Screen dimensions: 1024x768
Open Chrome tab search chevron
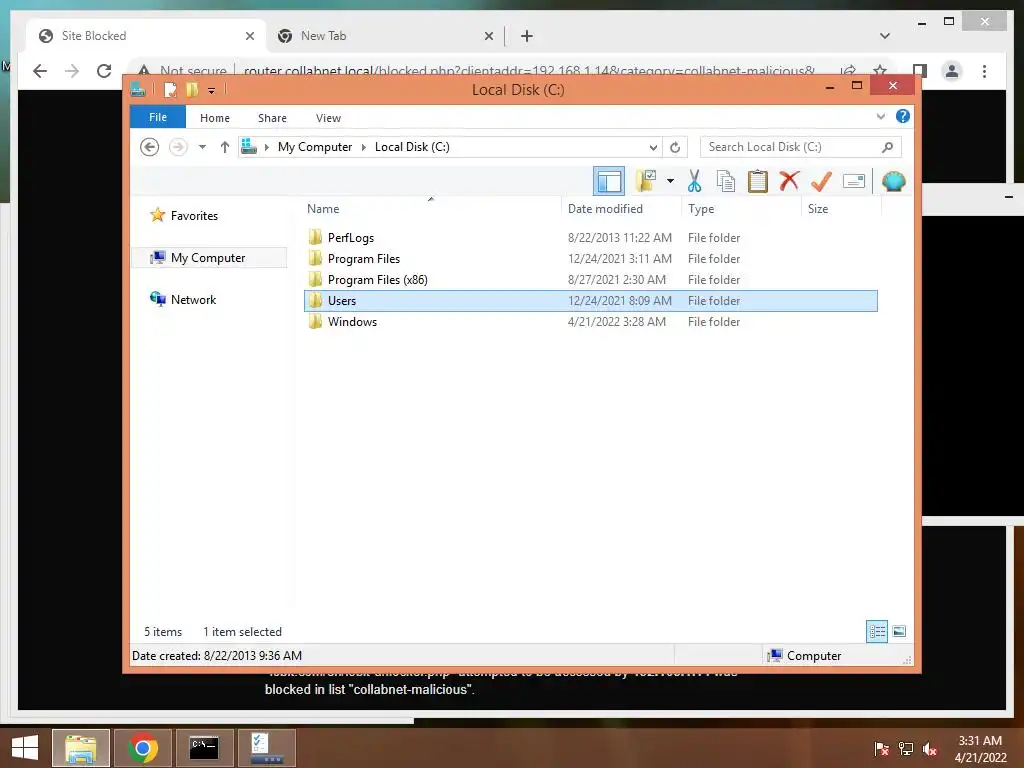(x=884, y=36)
